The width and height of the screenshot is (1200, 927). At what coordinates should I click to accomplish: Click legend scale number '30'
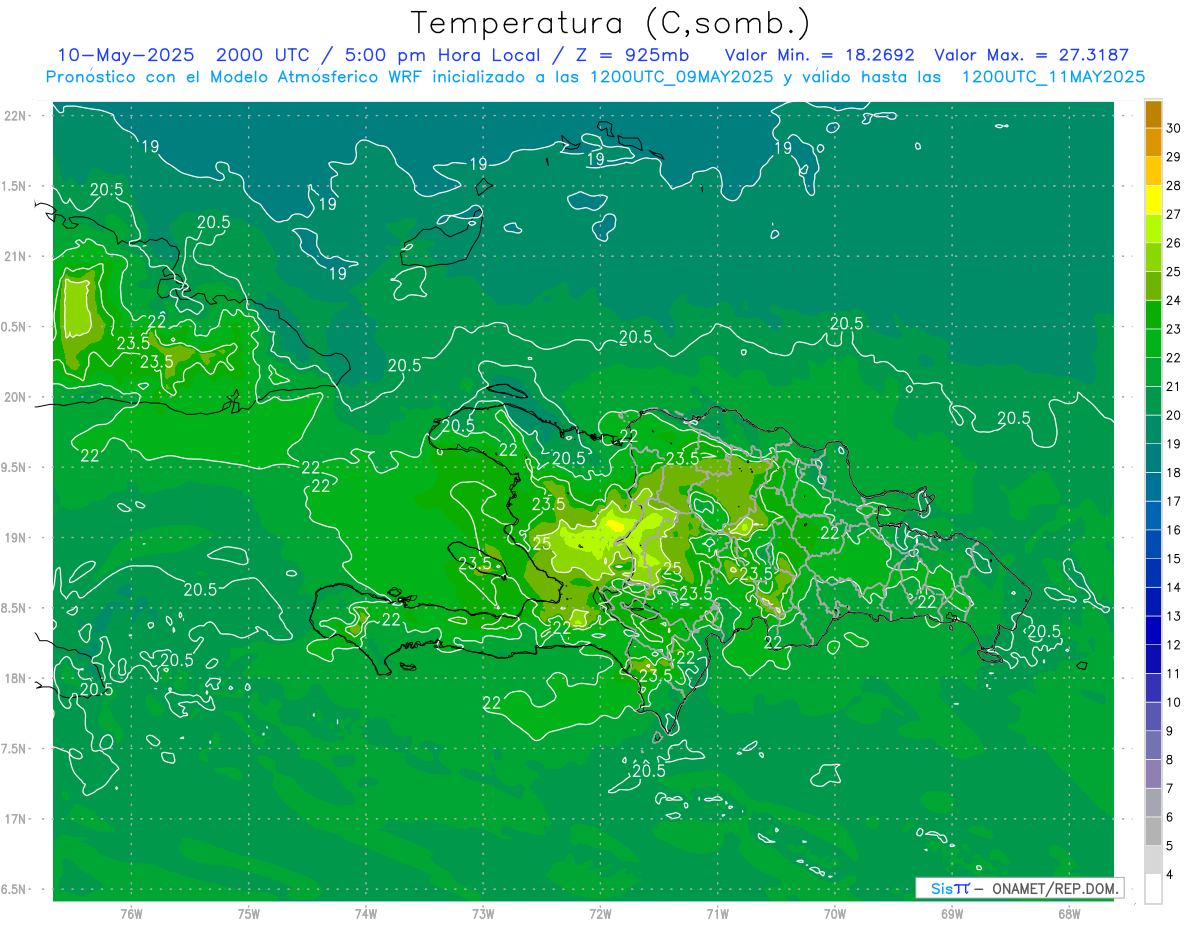1174,128
